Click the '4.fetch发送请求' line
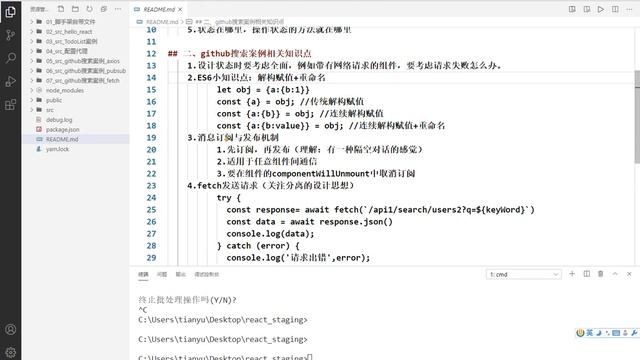The image size is (640, 360). [271, 186]
